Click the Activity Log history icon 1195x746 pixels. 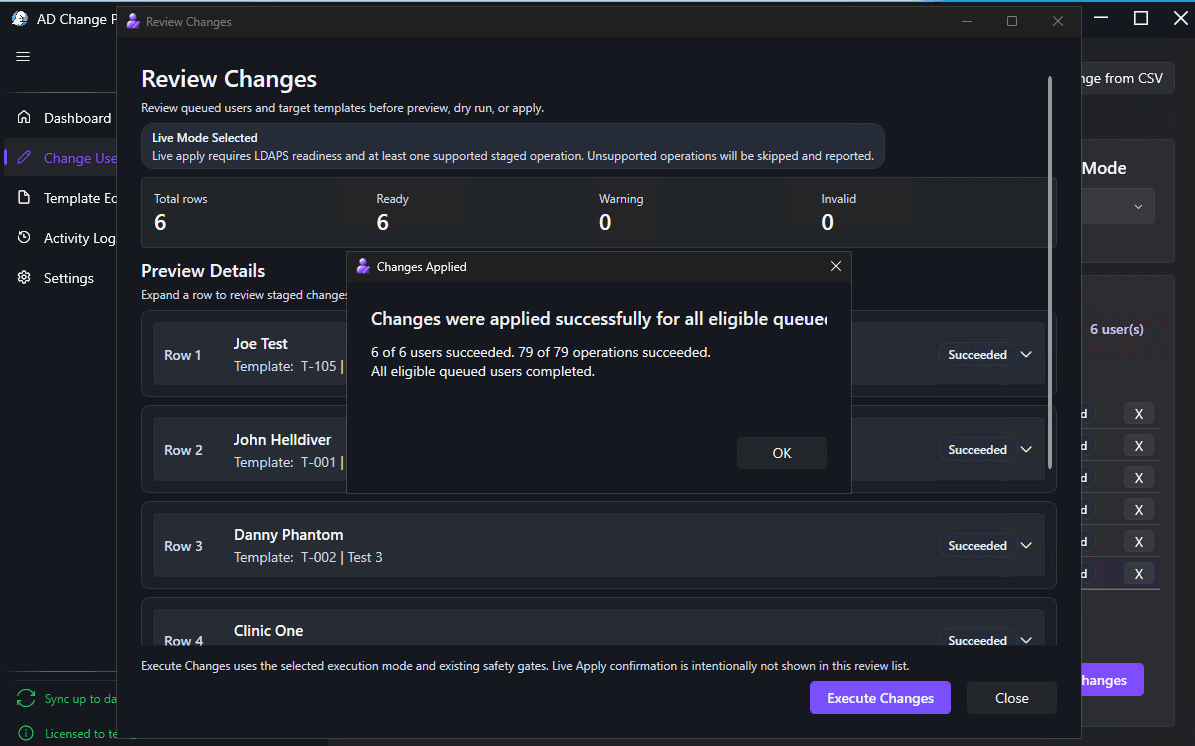[24, 237]
